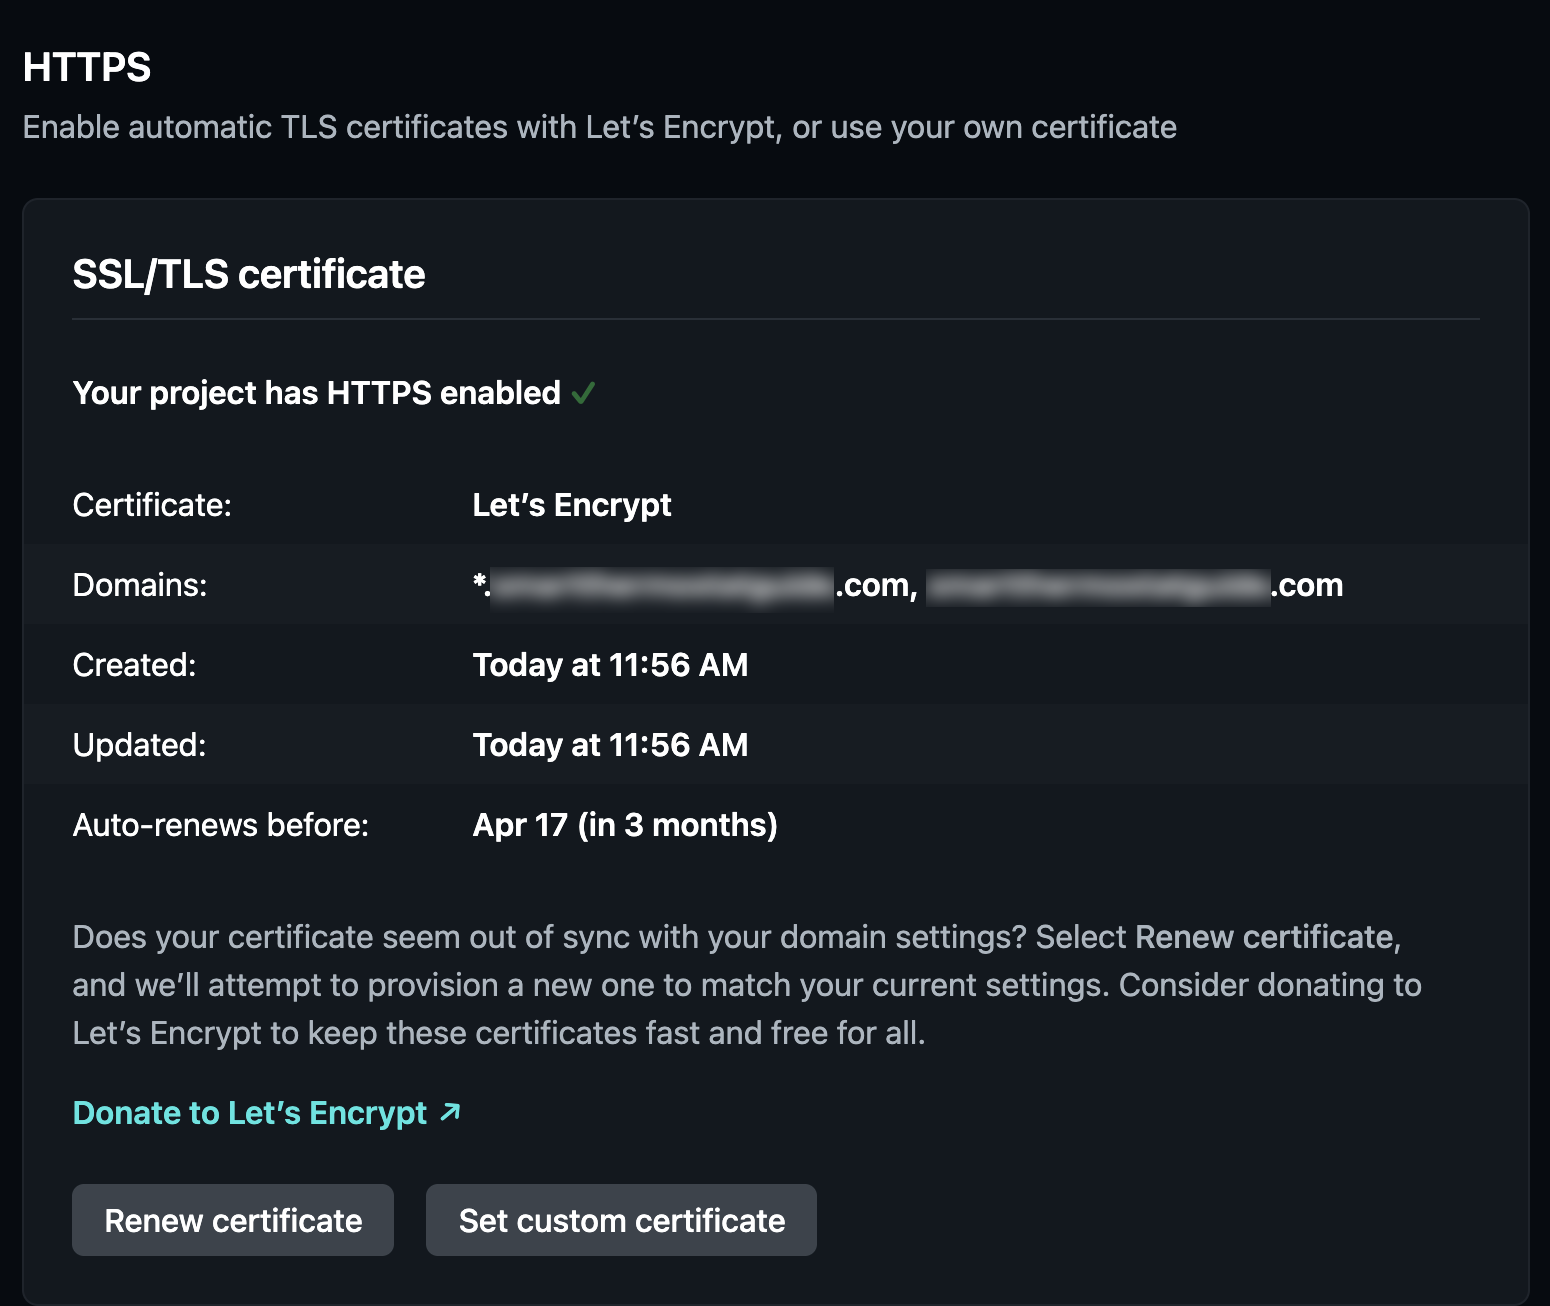This screenshot has width=1550, height=1306.
Task: Click the "Domains:" row label
Action: (x=140, y=585)
